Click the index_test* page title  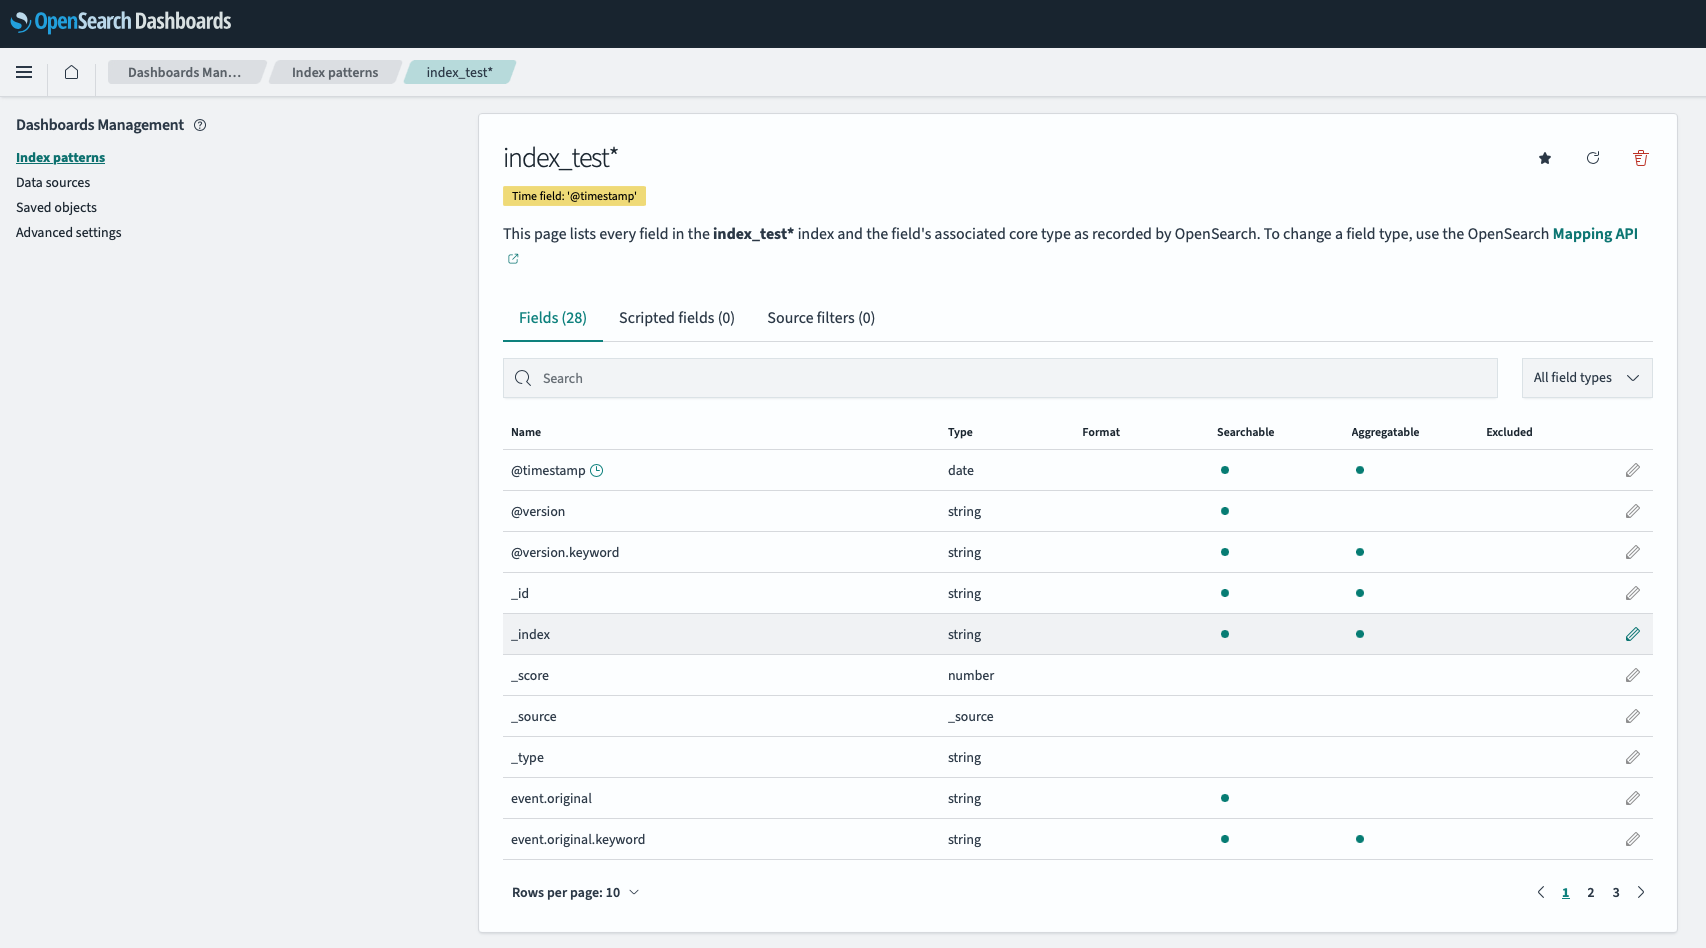pyautogui.click(x=561, y=158)
